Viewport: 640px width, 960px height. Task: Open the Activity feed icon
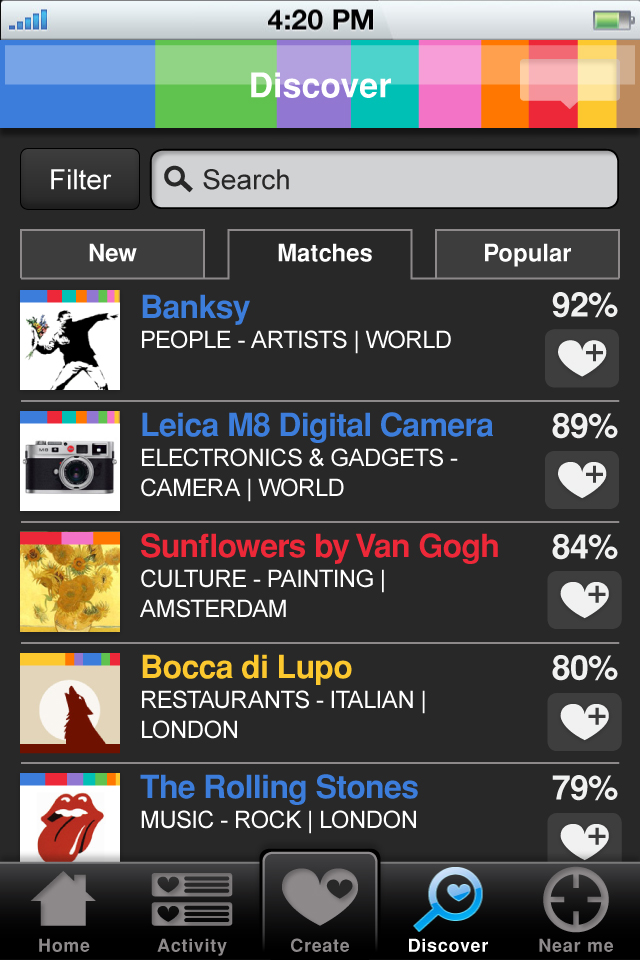(x=192, y=900)
